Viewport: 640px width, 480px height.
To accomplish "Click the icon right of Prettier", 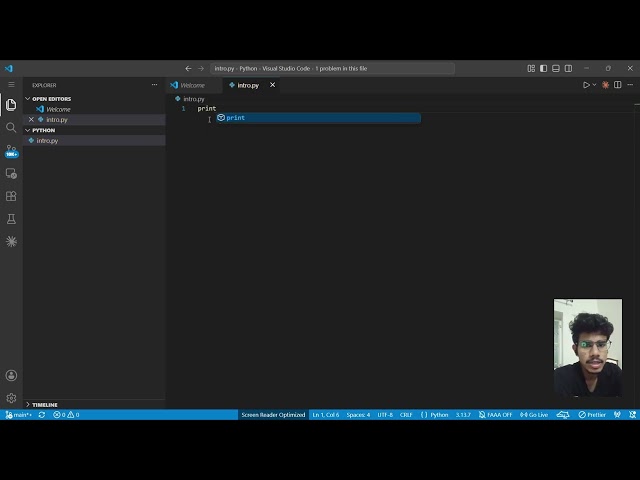I will (x=617, y=415).
